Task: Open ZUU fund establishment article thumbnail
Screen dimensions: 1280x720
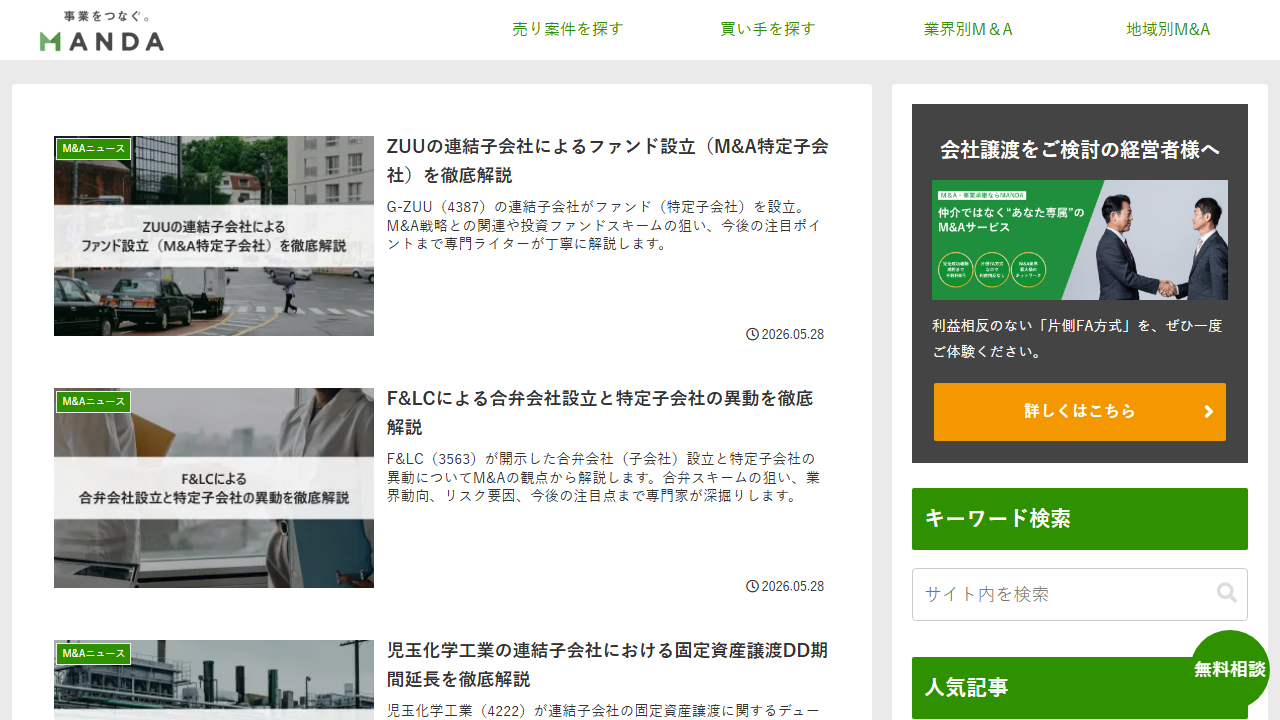Action: pyautogui.click(x=214, y=236)
